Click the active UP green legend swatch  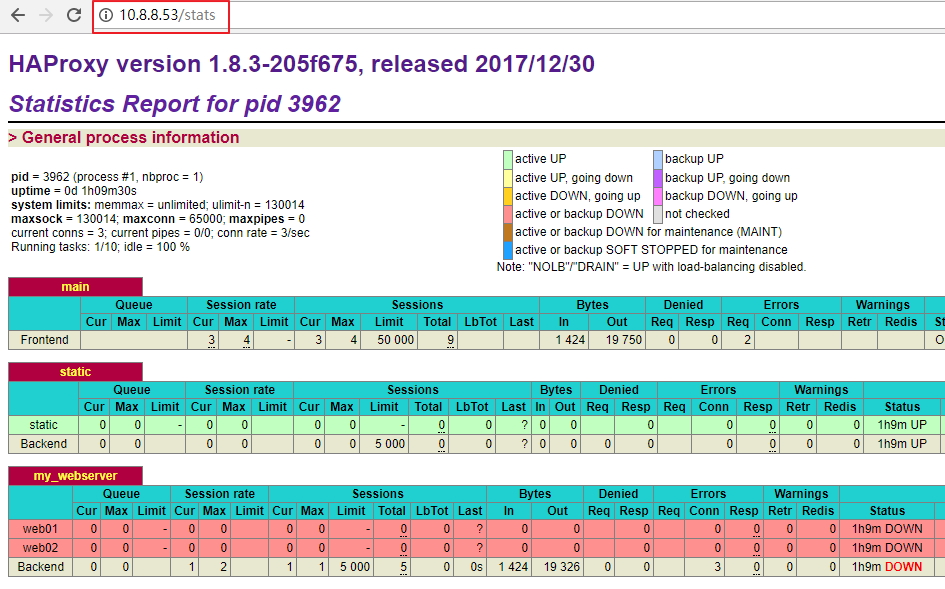coord(507,159)
